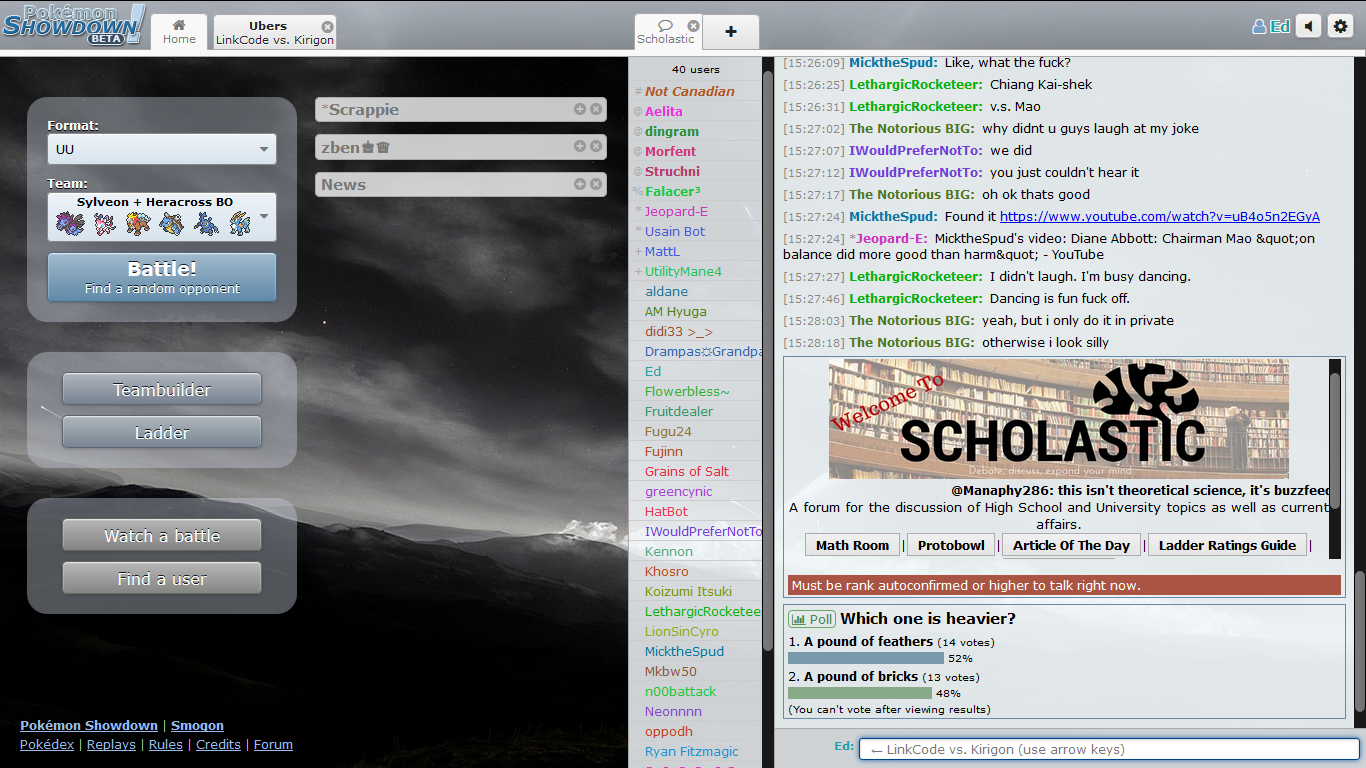Open the Smogon footer link
Image resolution: width=1366 pixels, height=768 pixels.
(x=197, y=725)
